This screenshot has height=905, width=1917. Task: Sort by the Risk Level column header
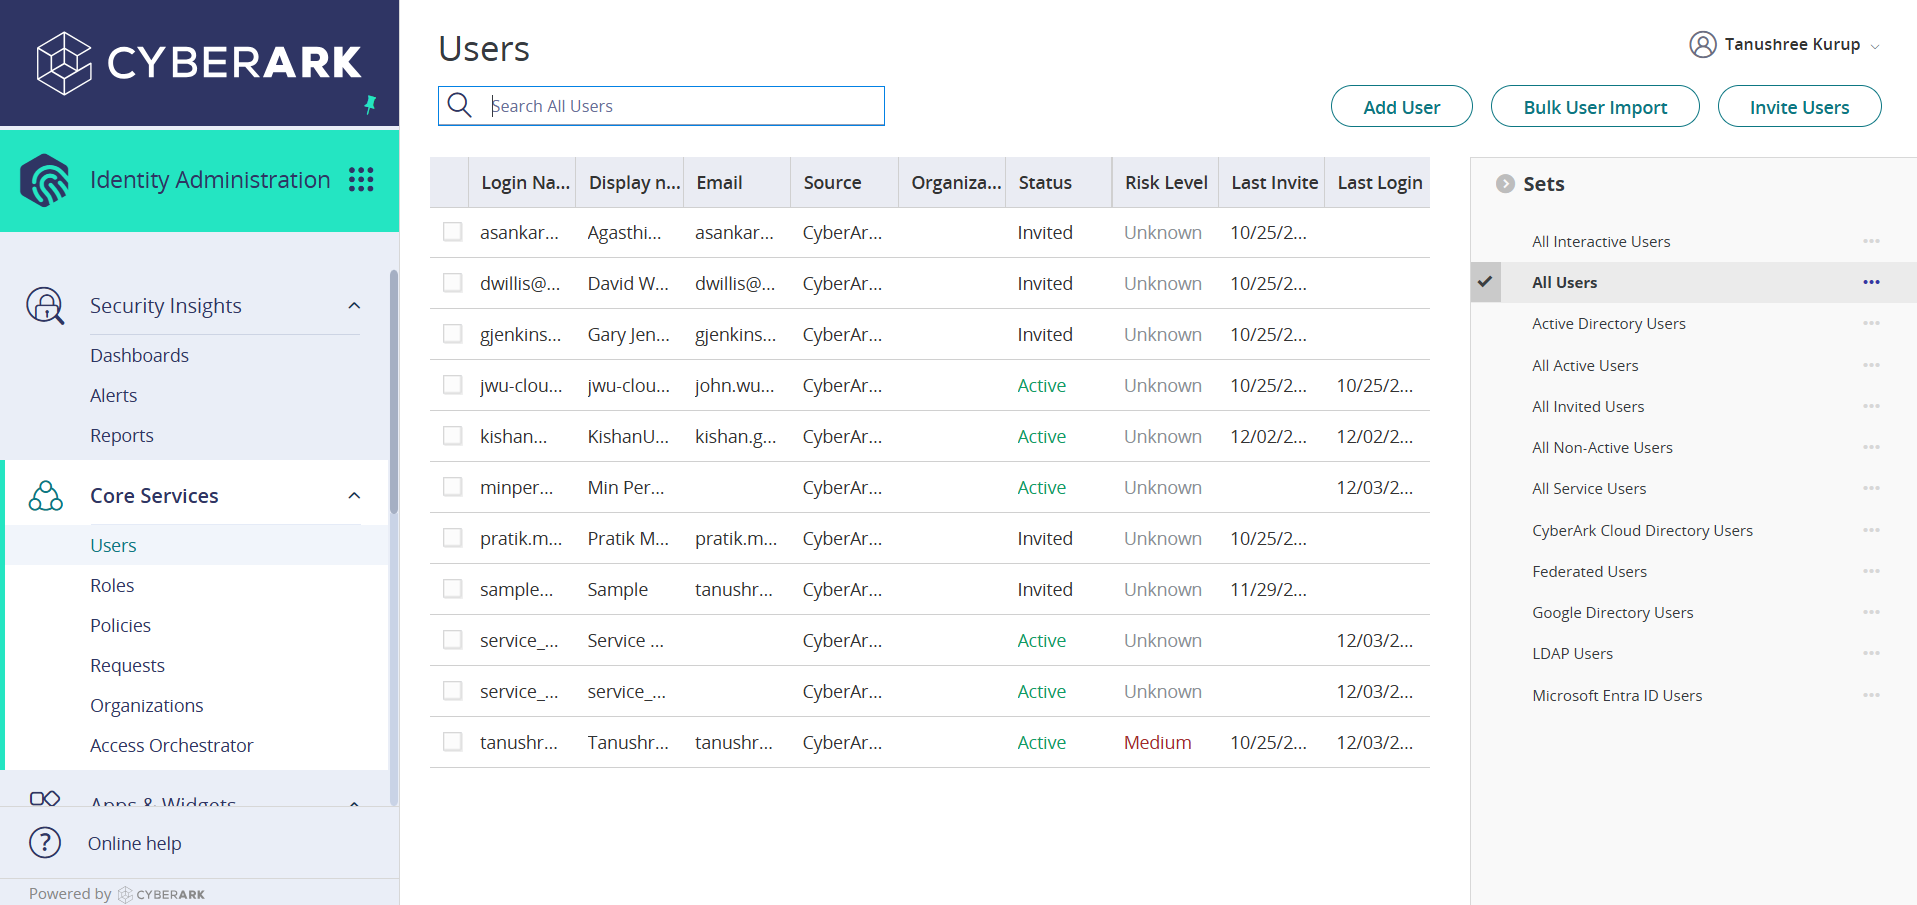[1165, 182]
